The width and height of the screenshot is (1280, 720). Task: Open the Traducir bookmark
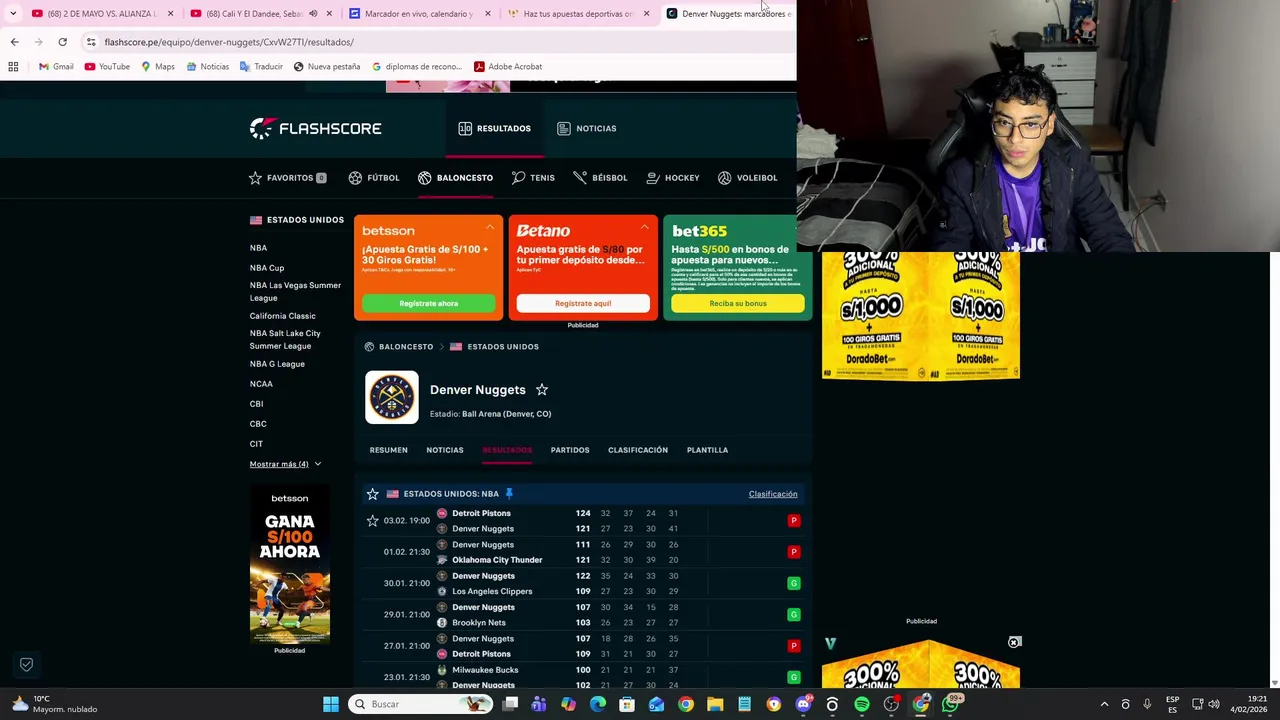pos(261,67)
